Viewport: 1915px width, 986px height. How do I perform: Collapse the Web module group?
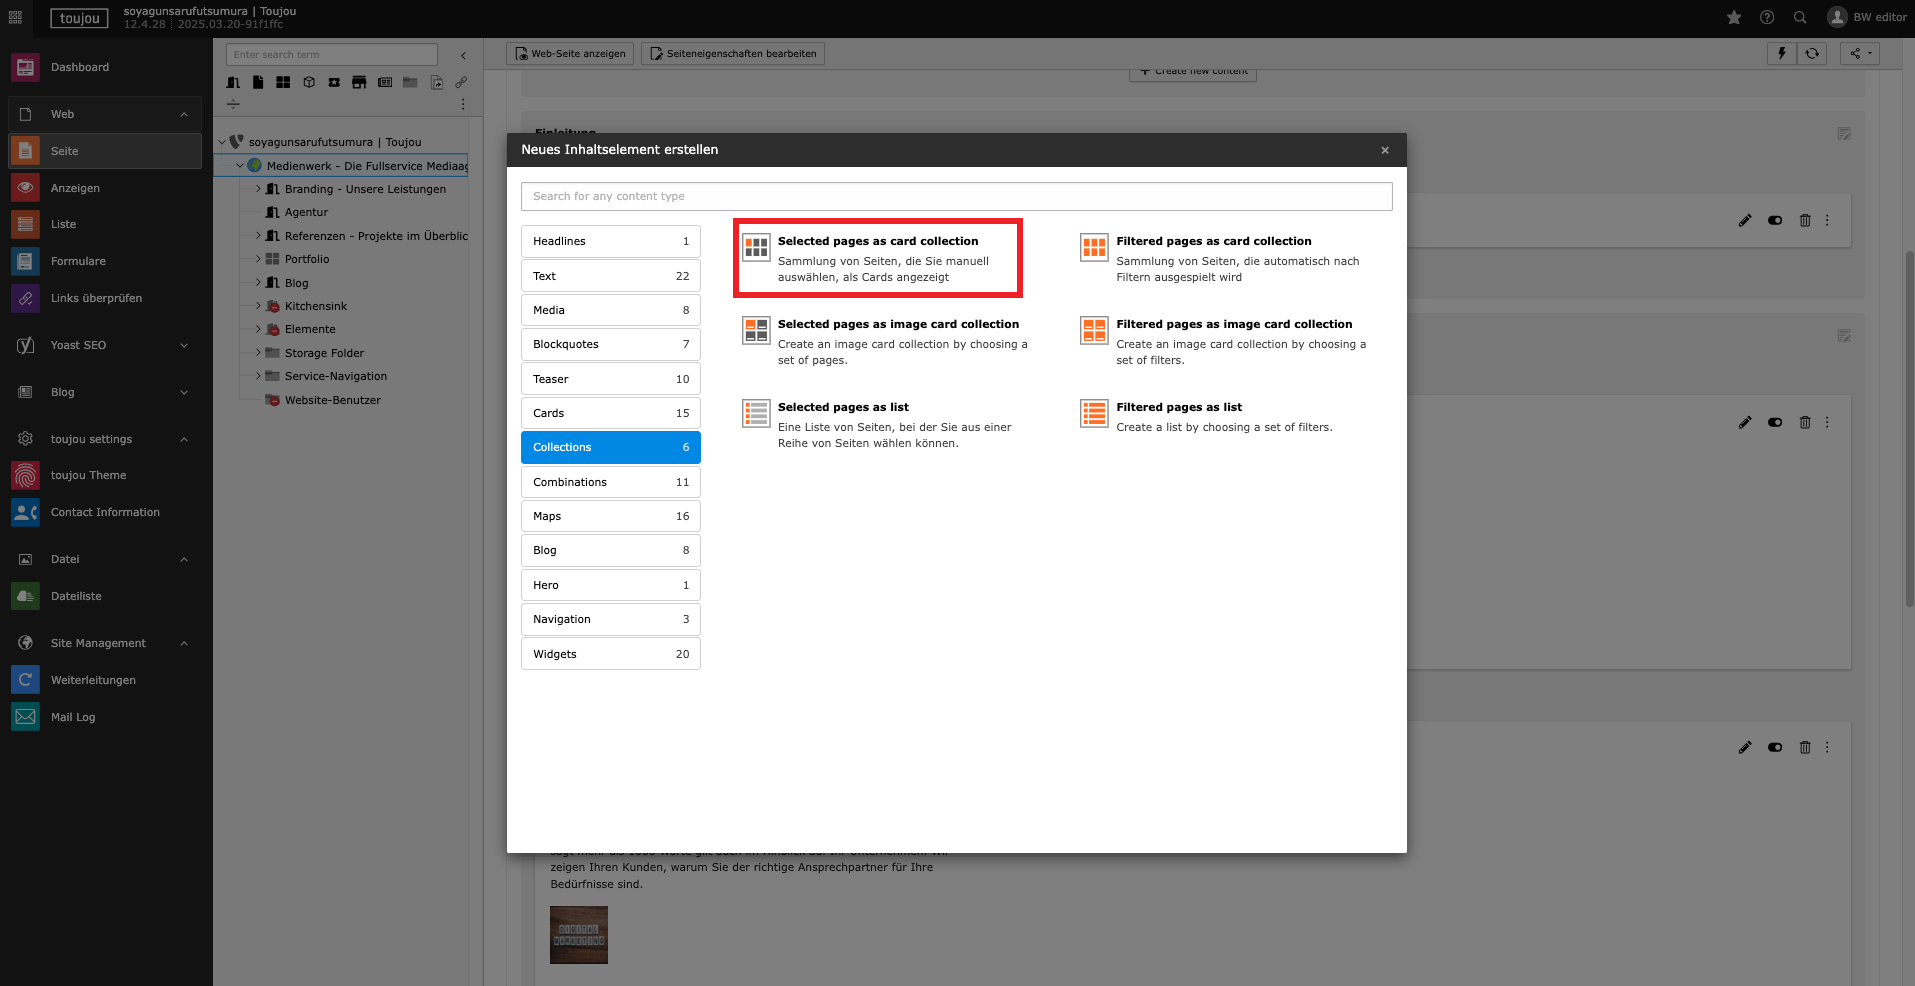coord(184,114)
